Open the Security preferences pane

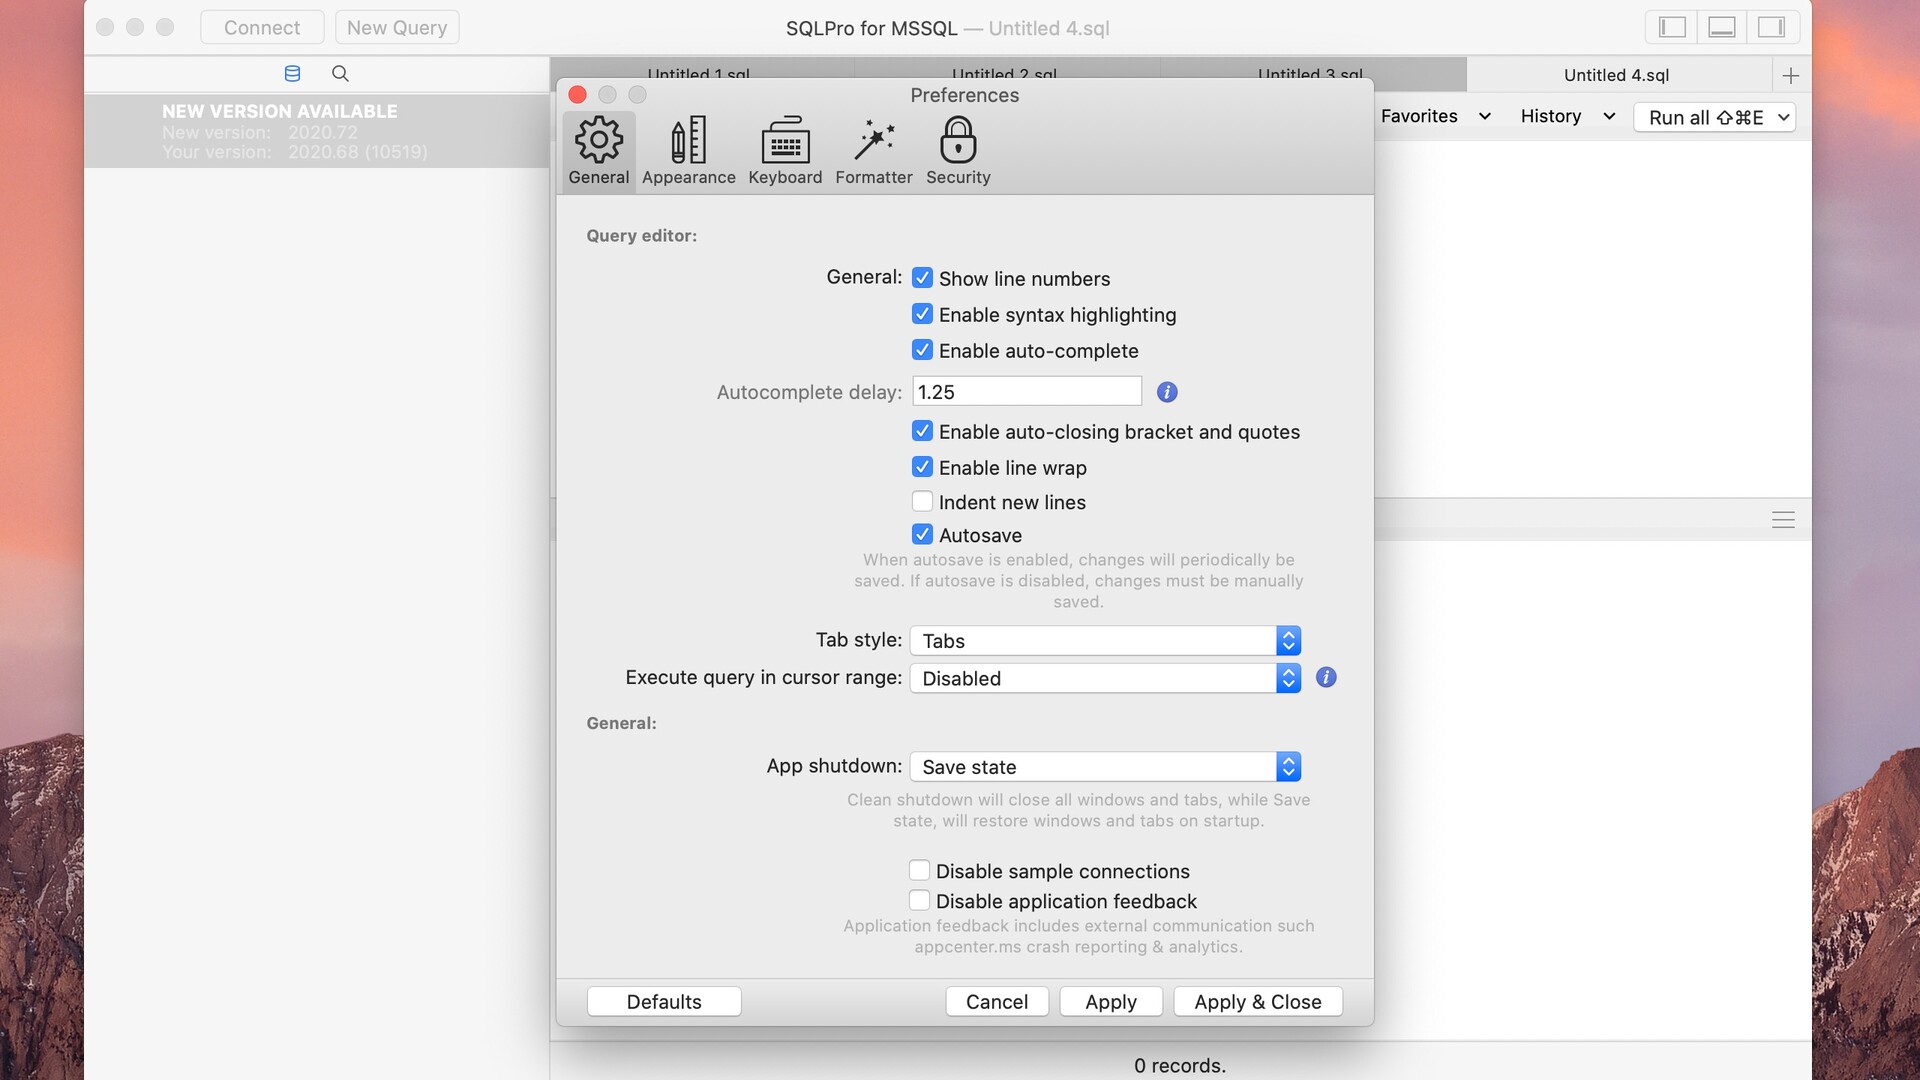(x=958, y=152)
